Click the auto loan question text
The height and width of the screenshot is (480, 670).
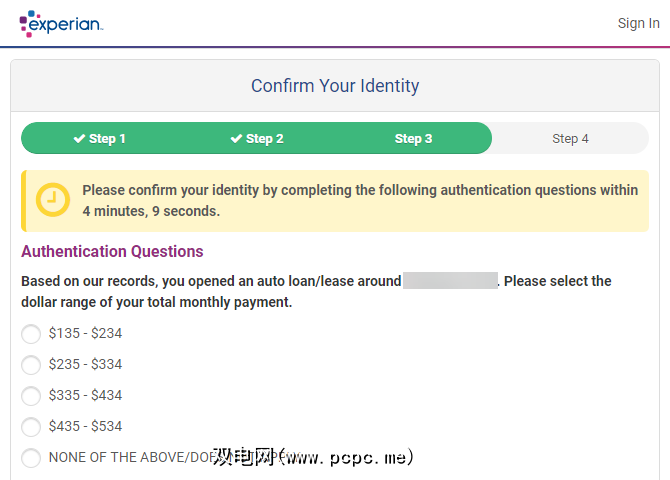coord(210,282)
